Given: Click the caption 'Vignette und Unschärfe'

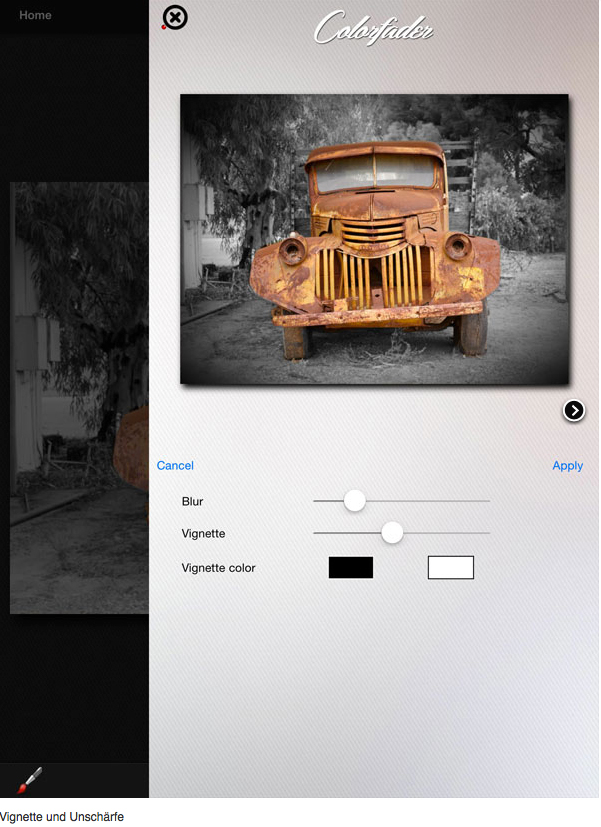Looking at the screenshot, I should point(61,816).
